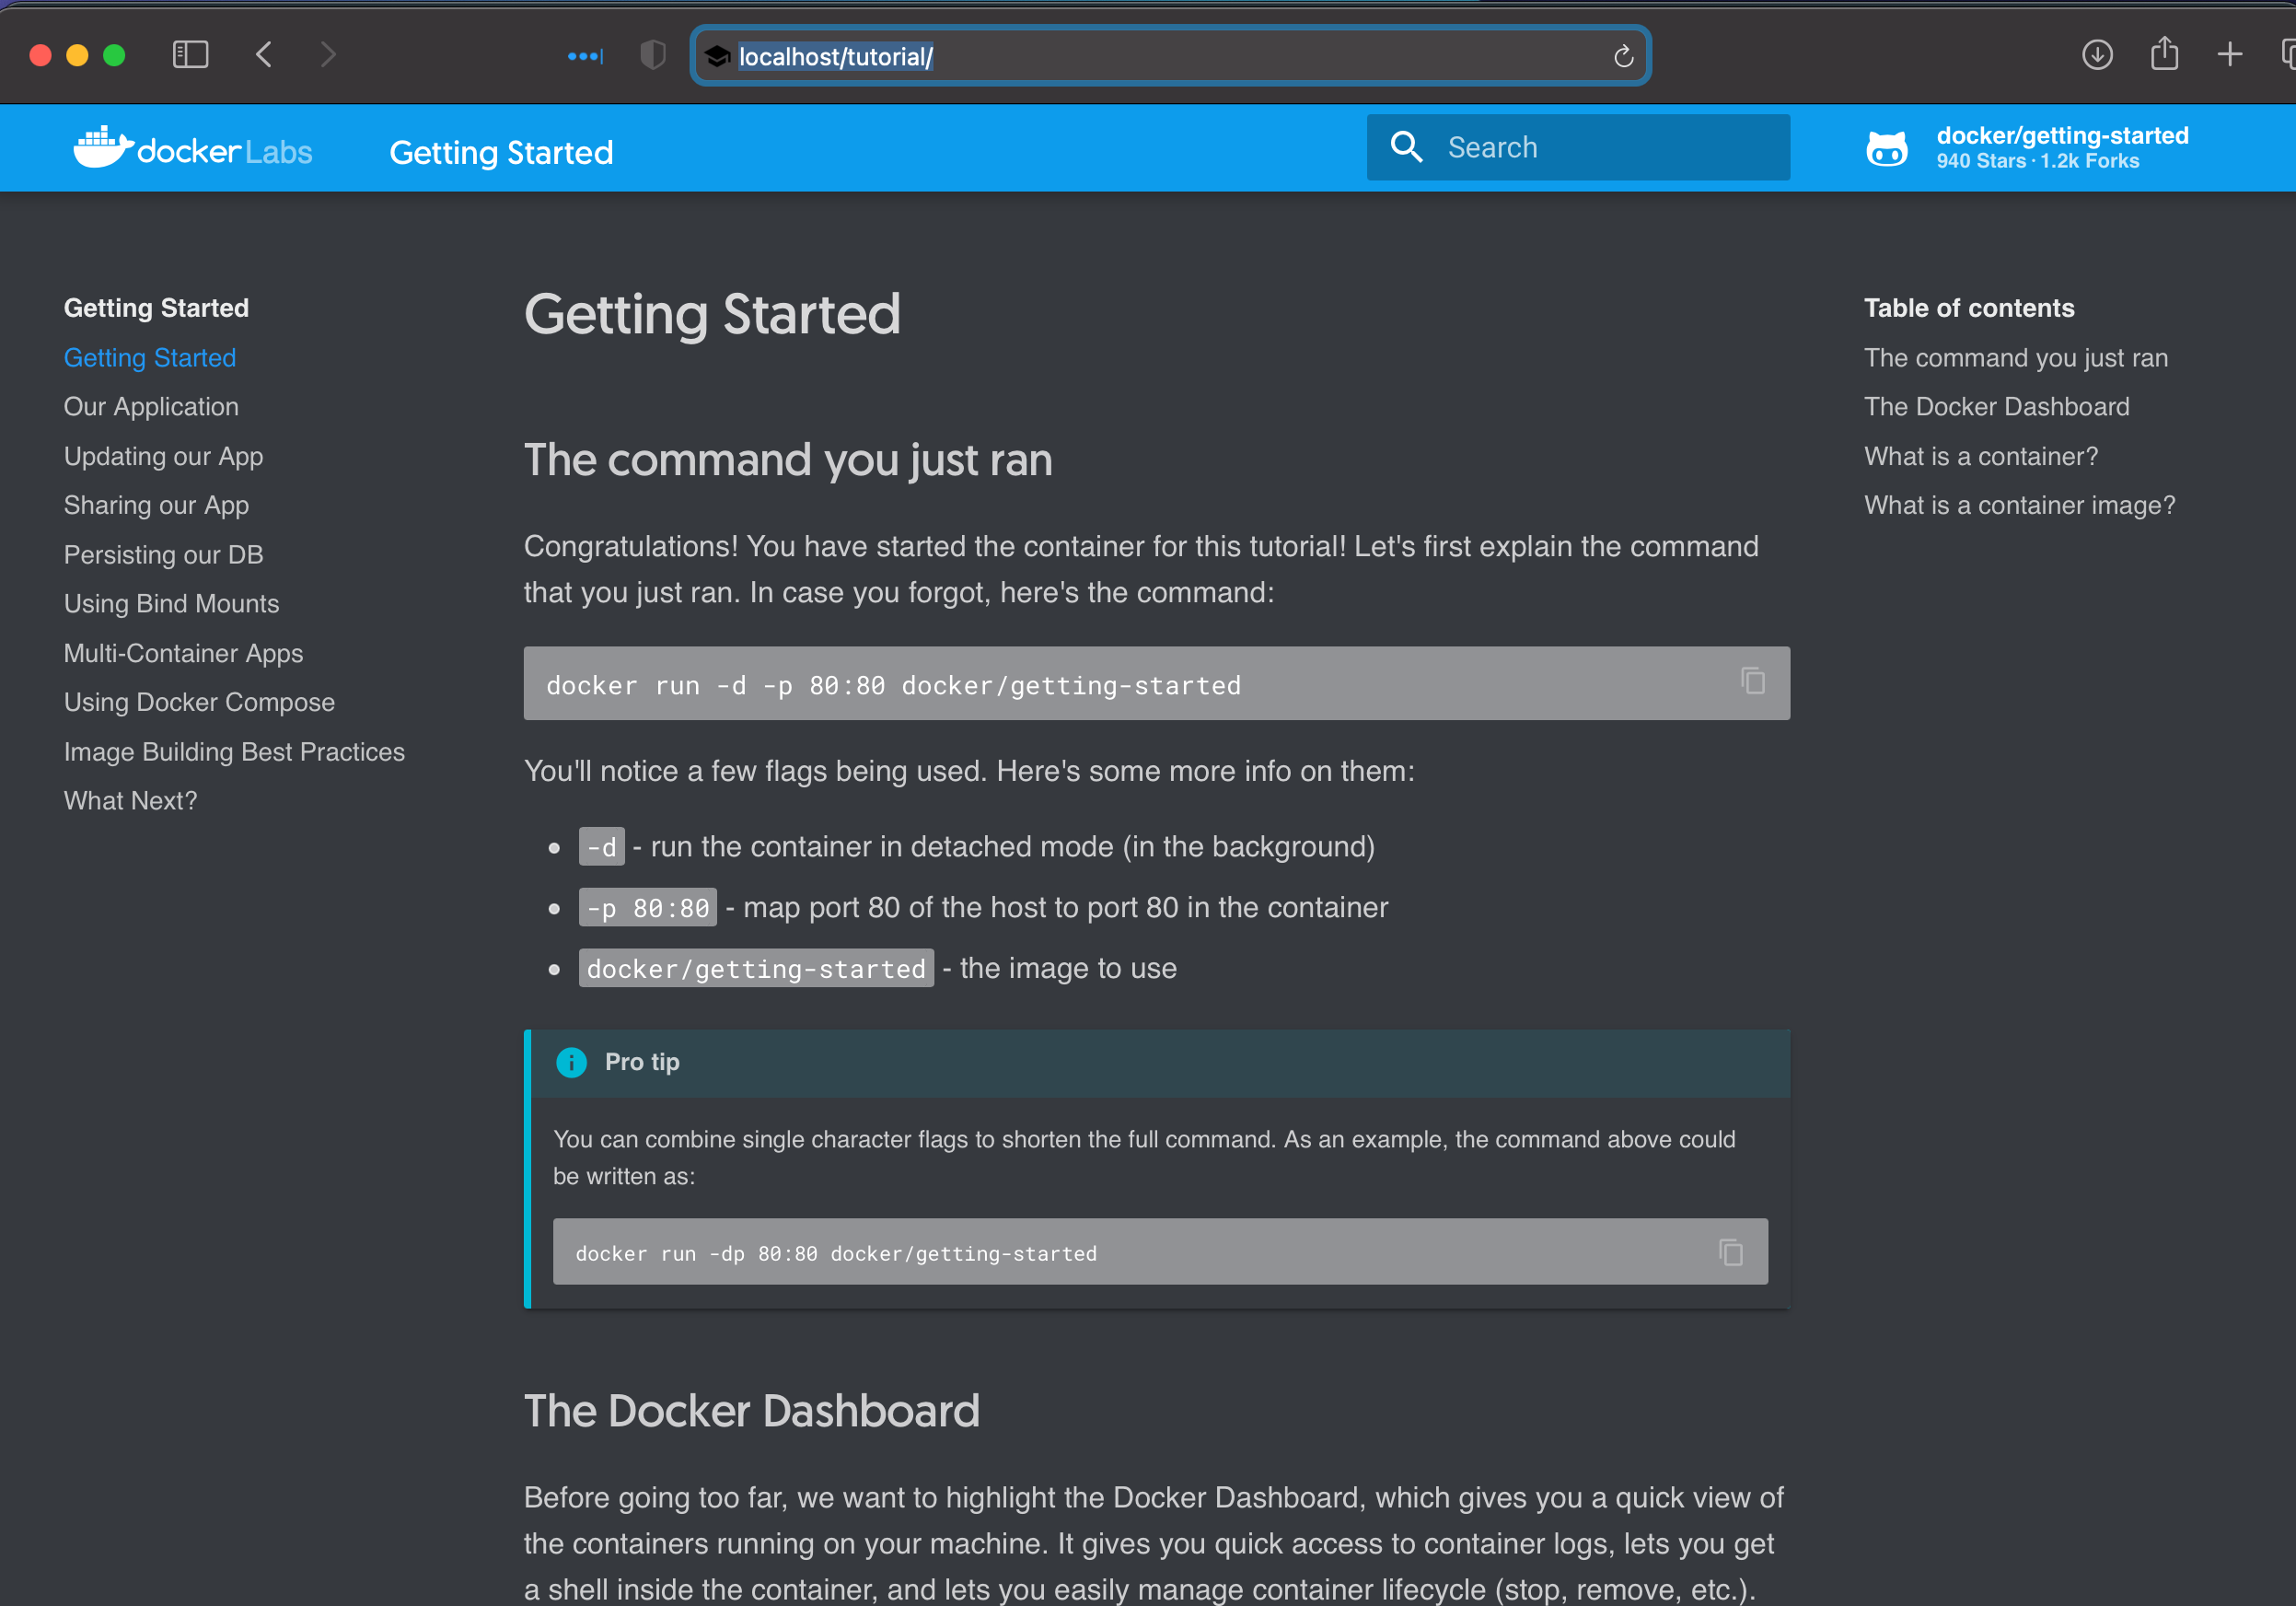This screenshot has width=2296, height=1606.
Task: Focus the localhost/tutorial/ address bar
Action: pyautogui.click(x=1170, y=56)
